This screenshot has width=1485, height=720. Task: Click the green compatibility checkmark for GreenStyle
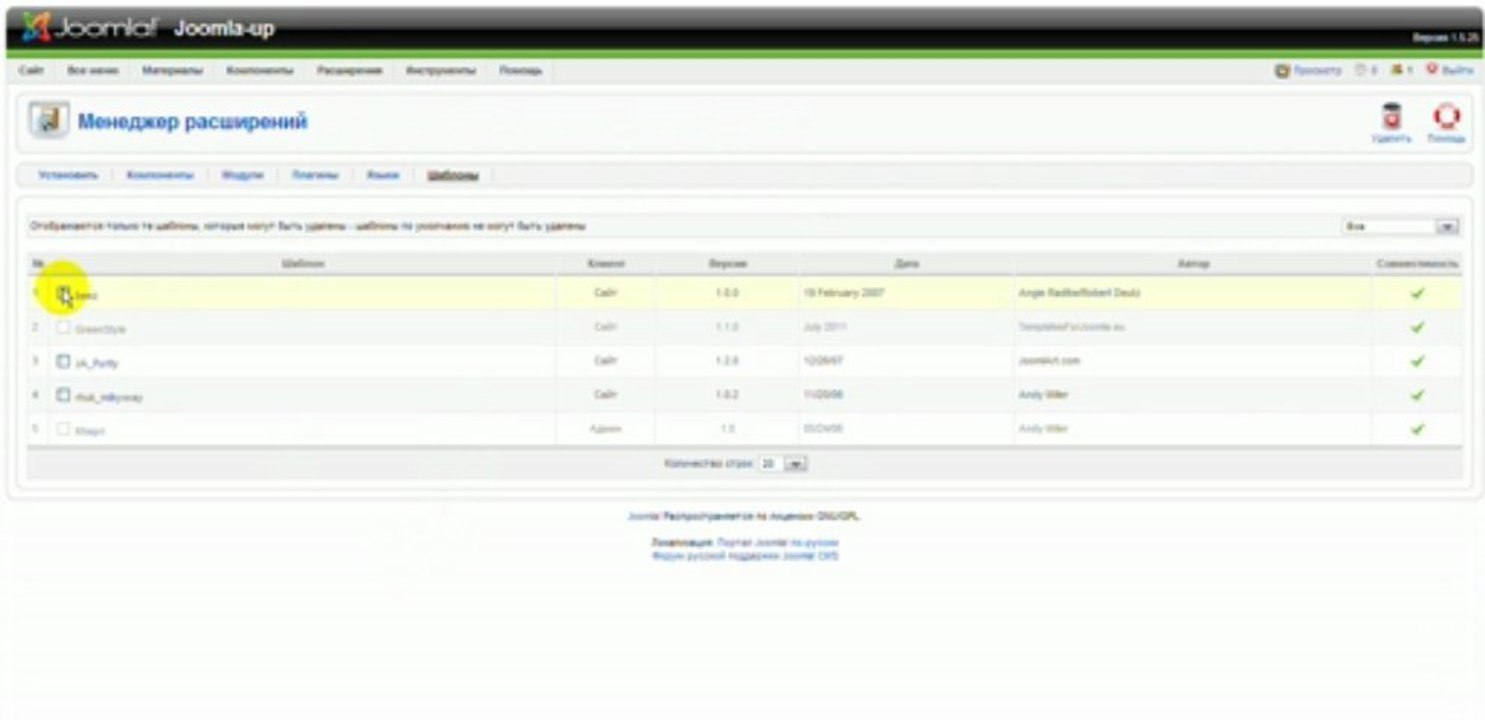pos(1417,327)
